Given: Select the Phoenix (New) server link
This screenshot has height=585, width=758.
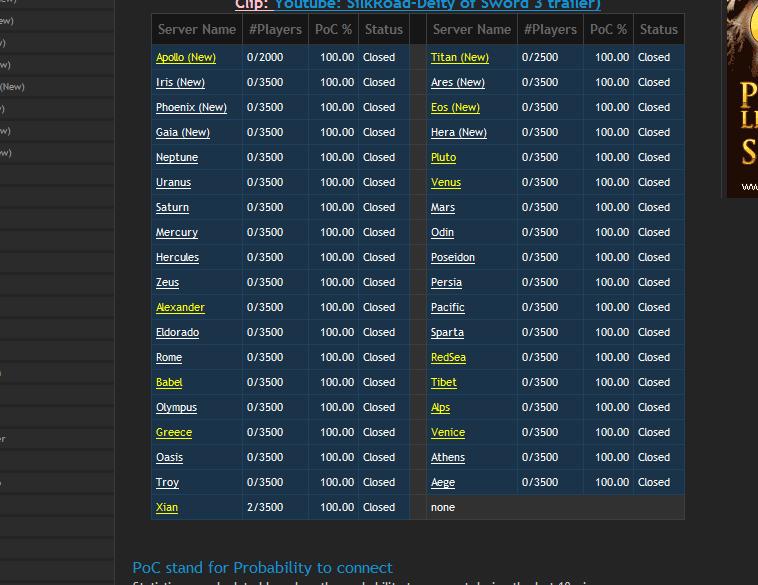Looking at the screenshot, I should click(x=191, y=108).
